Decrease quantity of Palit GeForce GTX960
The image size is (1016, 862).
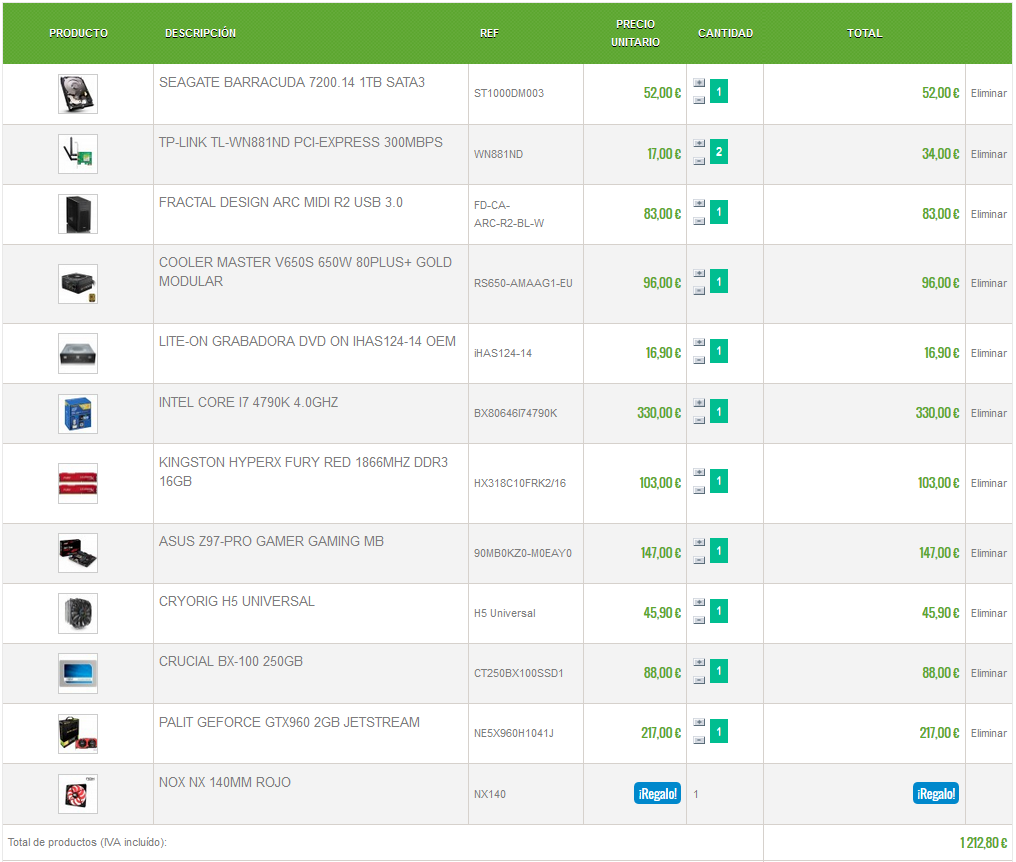(x=699, y=740)
